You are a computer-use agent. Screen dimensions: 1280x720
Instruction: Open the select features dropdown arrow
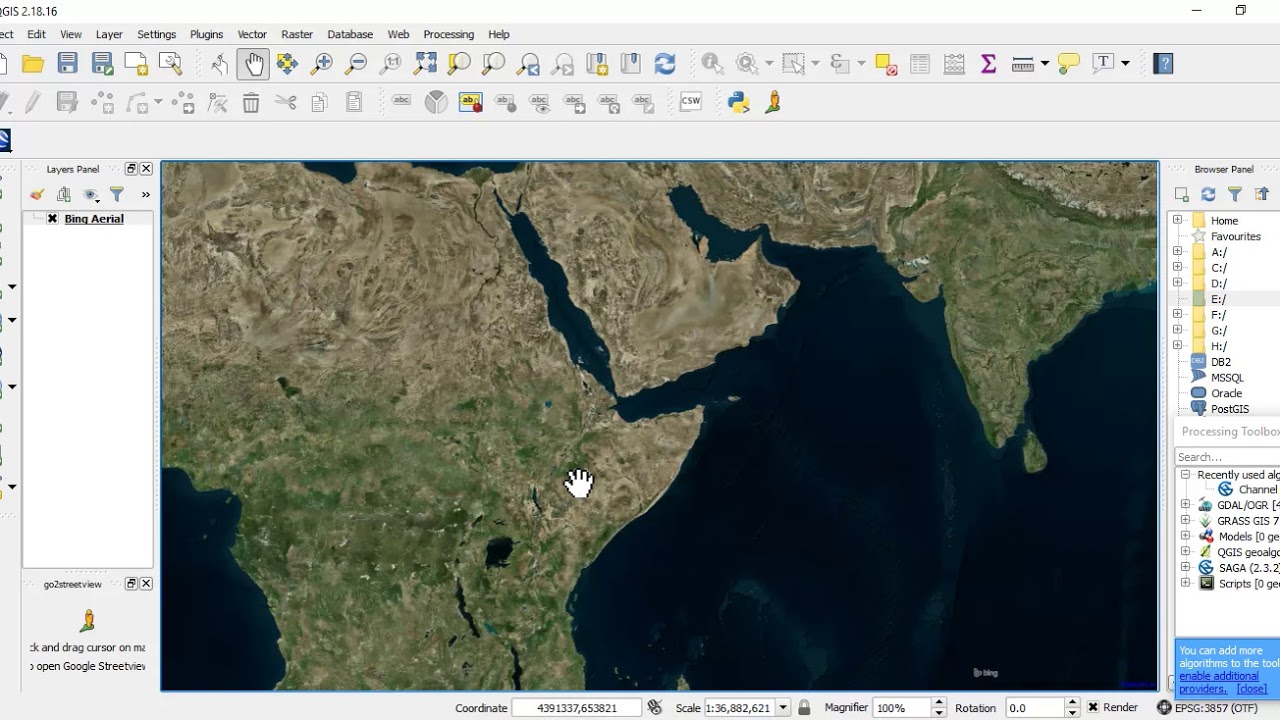815,64
